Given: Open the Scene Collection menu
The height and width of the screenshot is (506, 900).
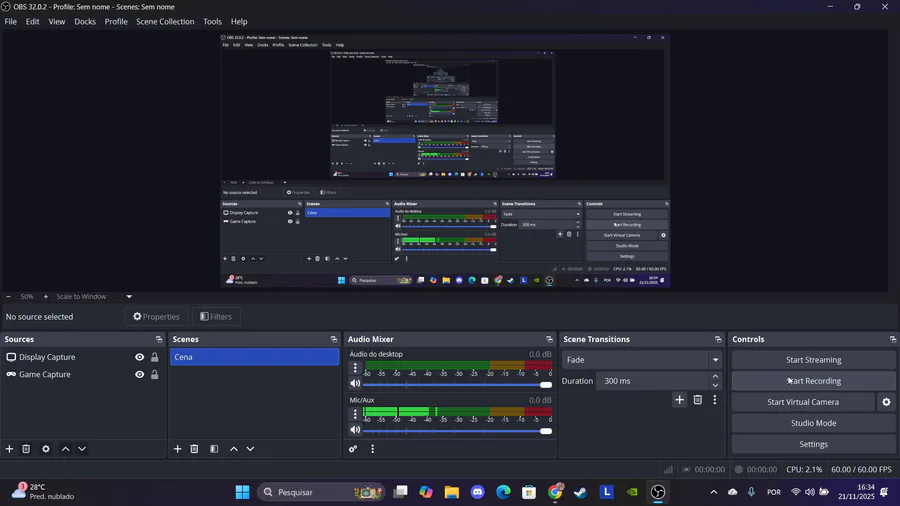Looking at the screenshot, I should click(165, 22).
